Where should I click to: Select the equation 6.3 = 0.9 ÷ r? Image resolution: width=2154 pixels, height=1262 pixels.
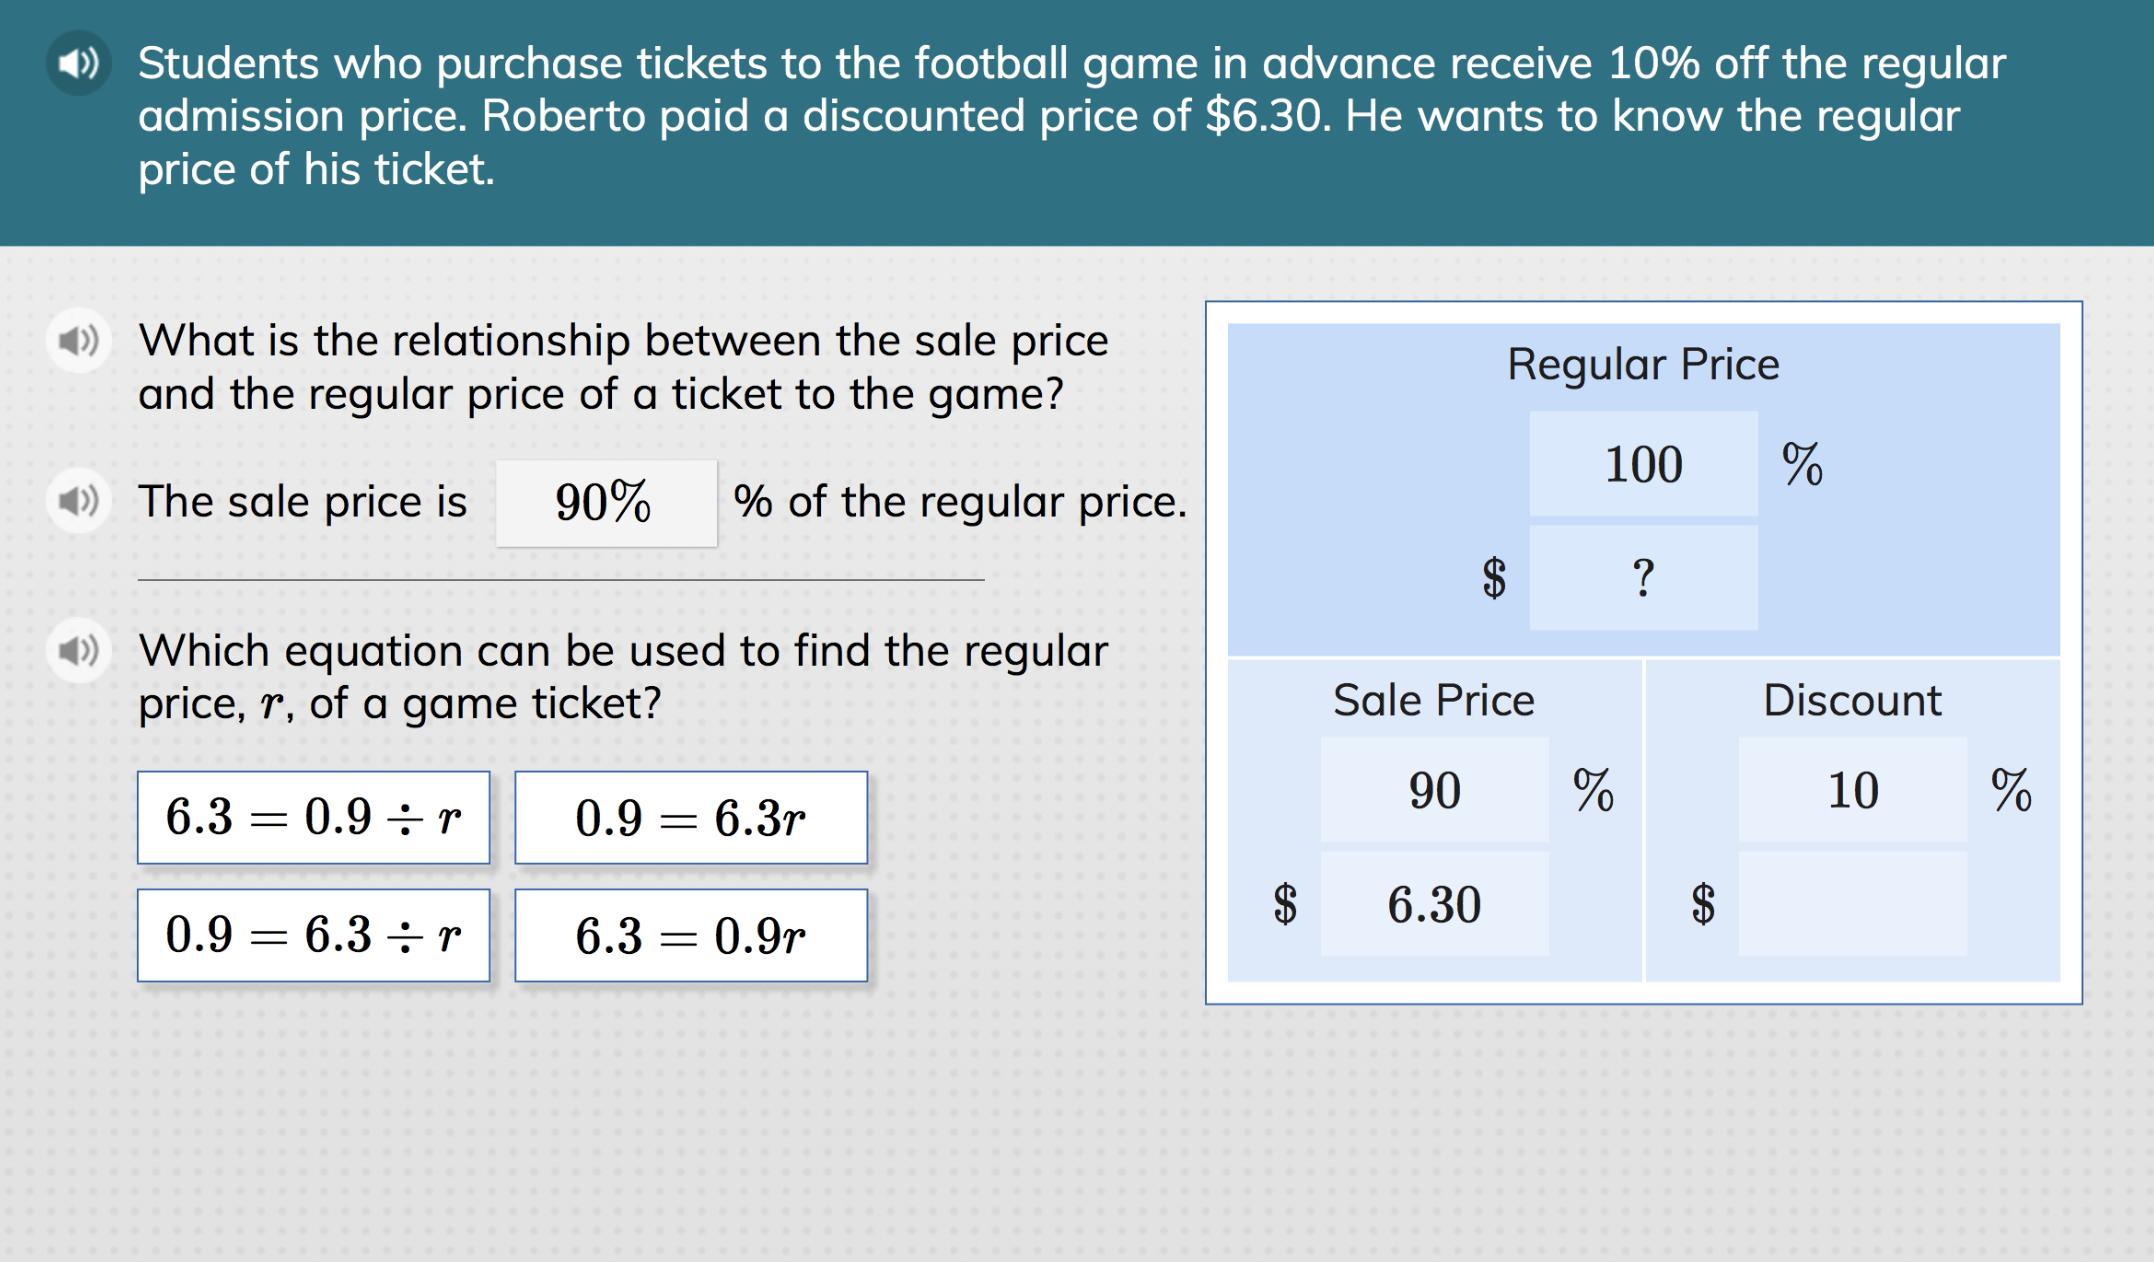point(314,817)
